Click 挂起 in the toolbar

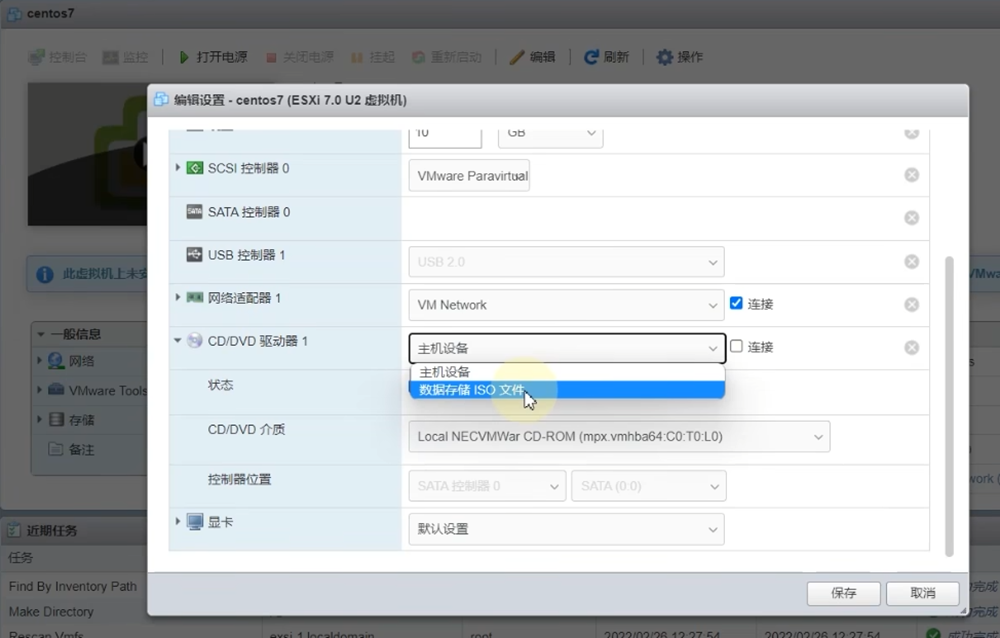(x=373, y=57)
